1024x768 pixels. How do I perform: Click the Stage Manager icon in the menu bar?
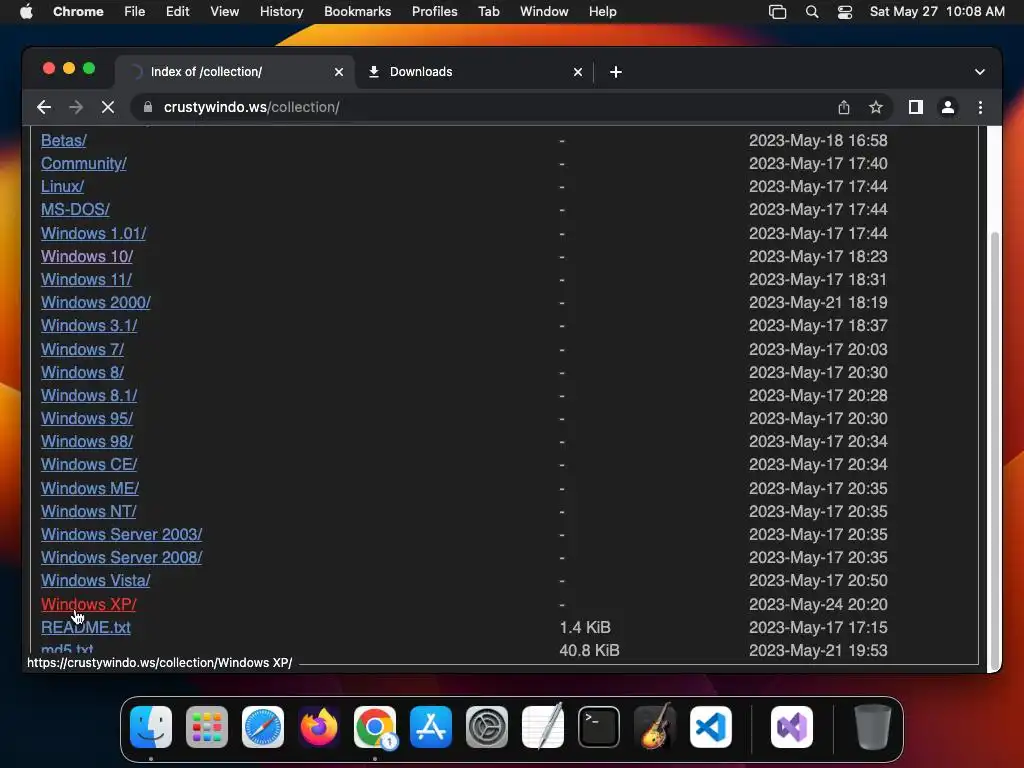(x=777, y=12)
